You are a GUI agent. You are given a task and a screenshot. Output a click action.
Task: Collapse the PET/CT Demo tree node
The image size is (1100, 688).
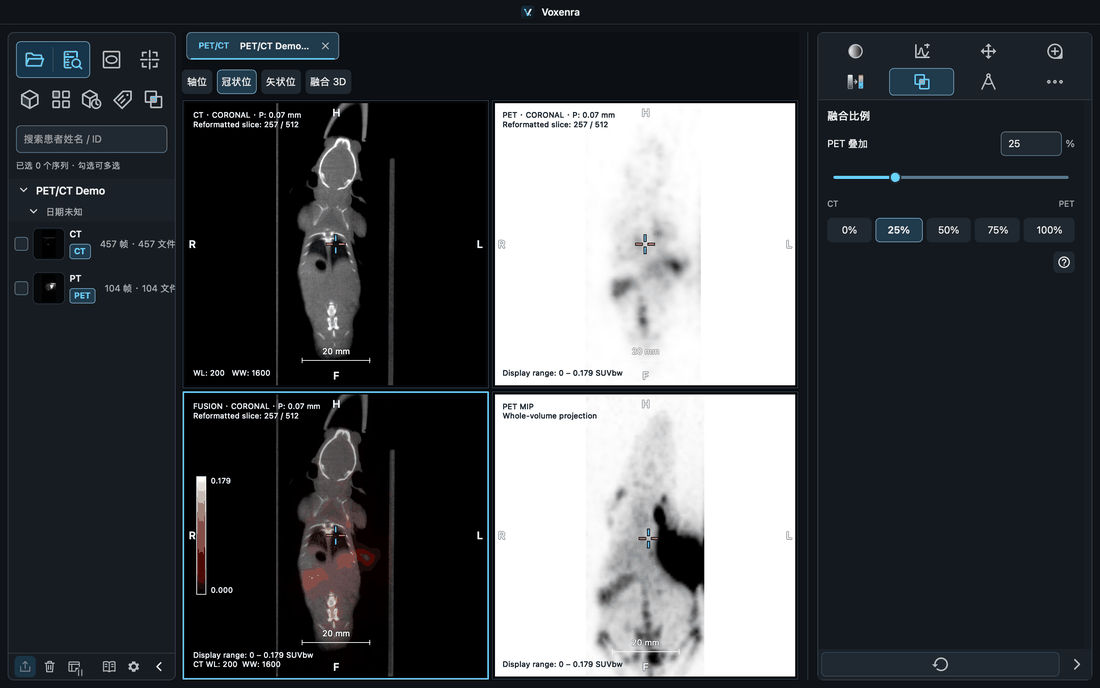23,190
